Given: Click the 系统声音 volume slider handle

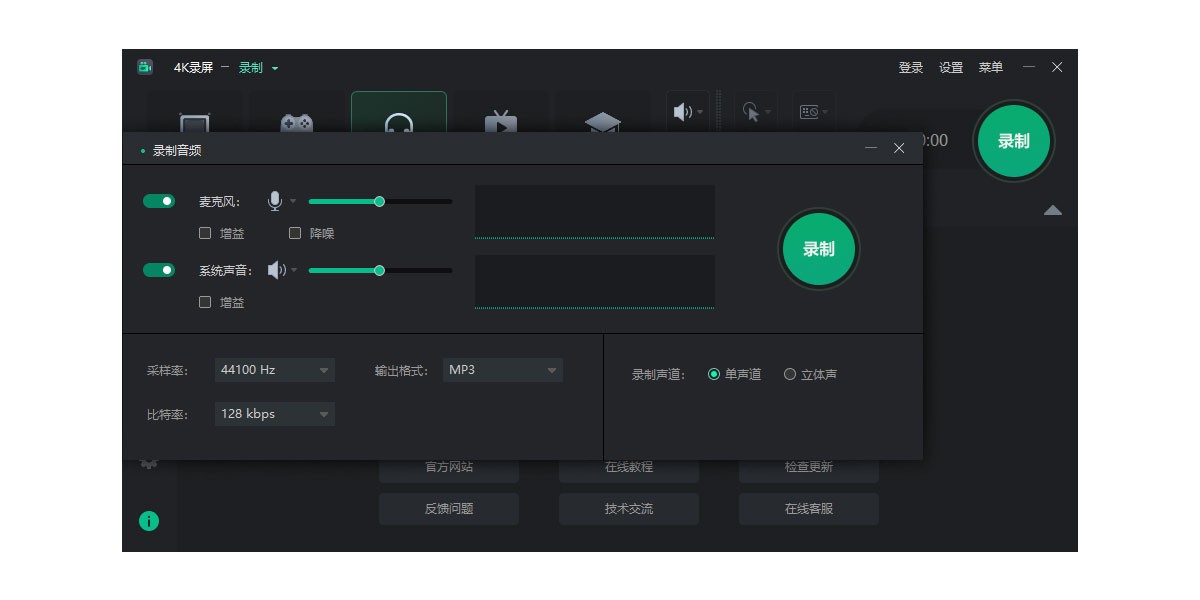Looking at the screenshot, I should tap(379, 270).
